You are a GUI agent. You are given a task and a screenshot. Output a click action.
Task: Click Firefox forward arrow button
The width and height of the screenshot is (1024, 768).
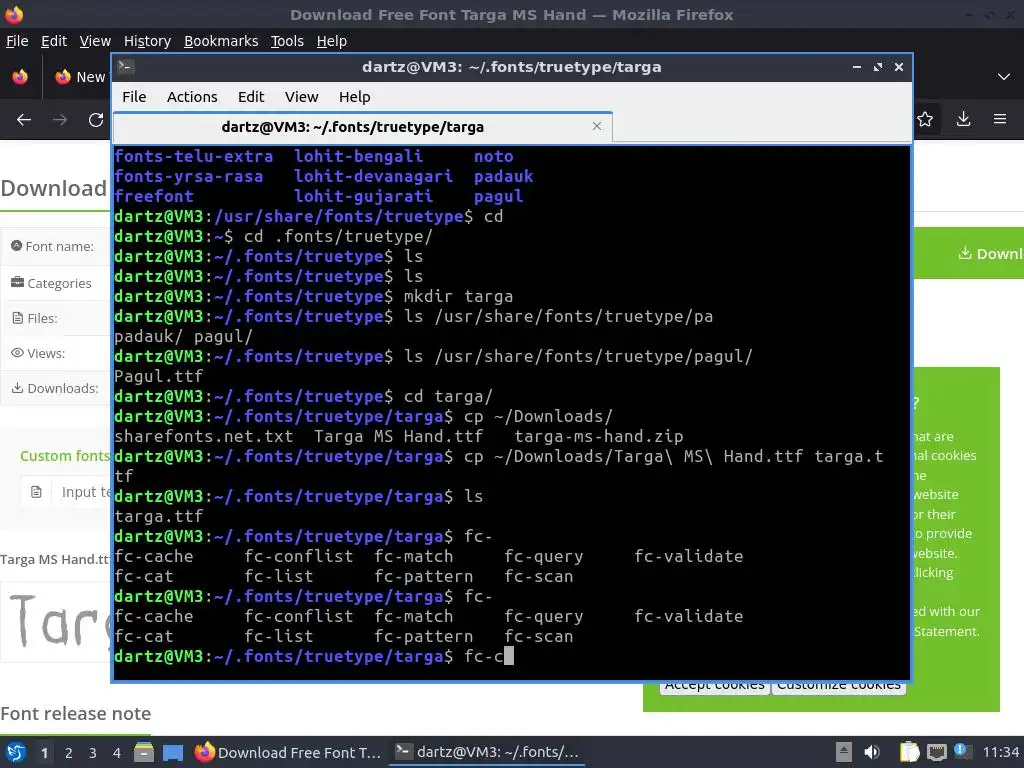tap(59, 120)
